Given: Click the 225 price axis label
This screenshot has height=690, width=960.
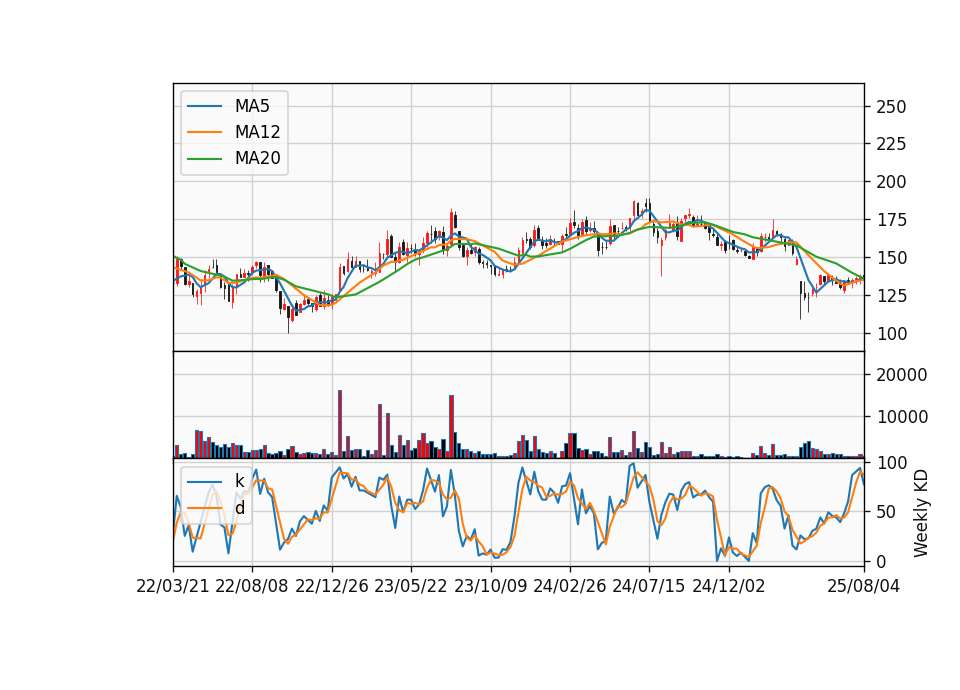Looking at the screenshot, I should coord(891,144).
